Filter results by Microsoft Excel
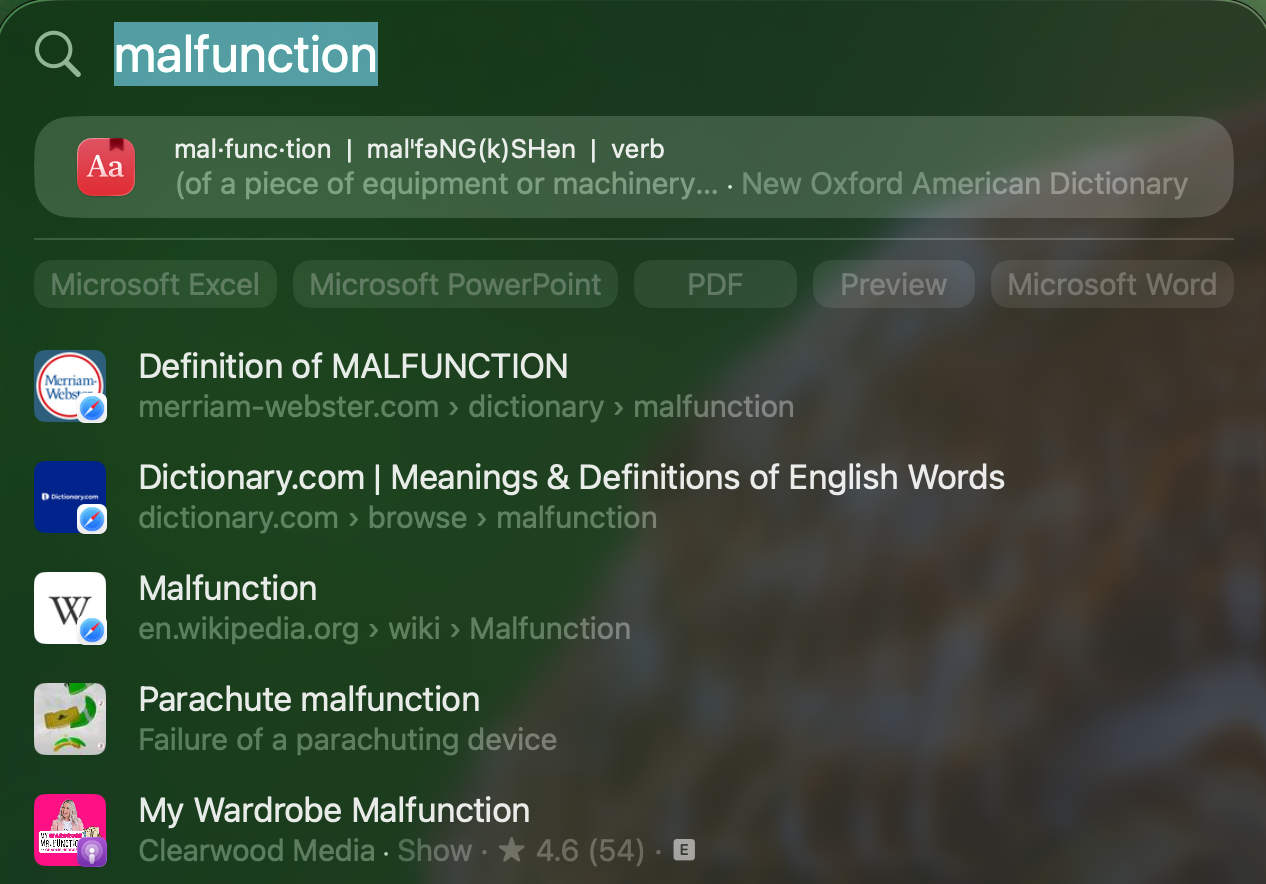This screenshot has width=1266, height=884. click(155, 284)
